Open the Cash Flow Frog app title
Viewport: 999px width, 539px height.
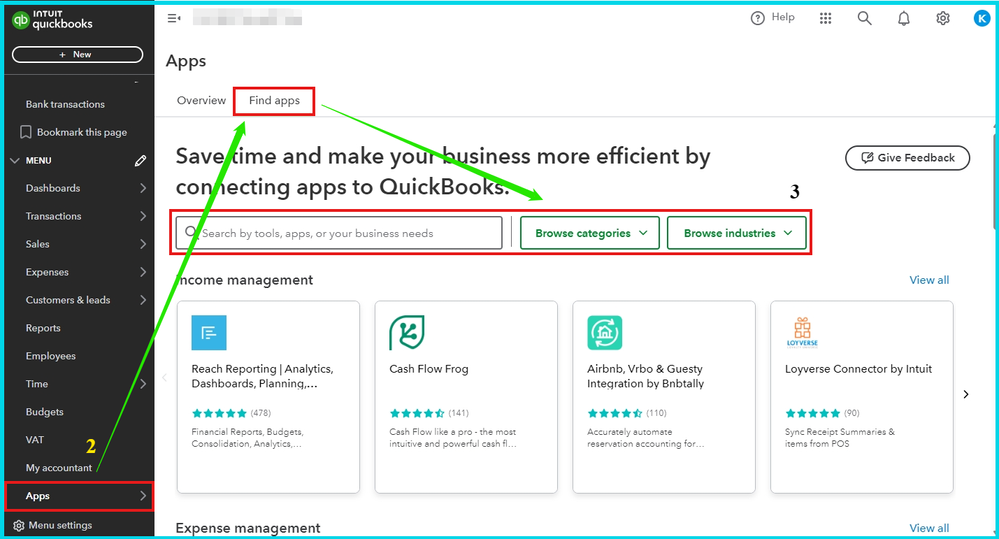pyautogui.click(x=429, y=369)
